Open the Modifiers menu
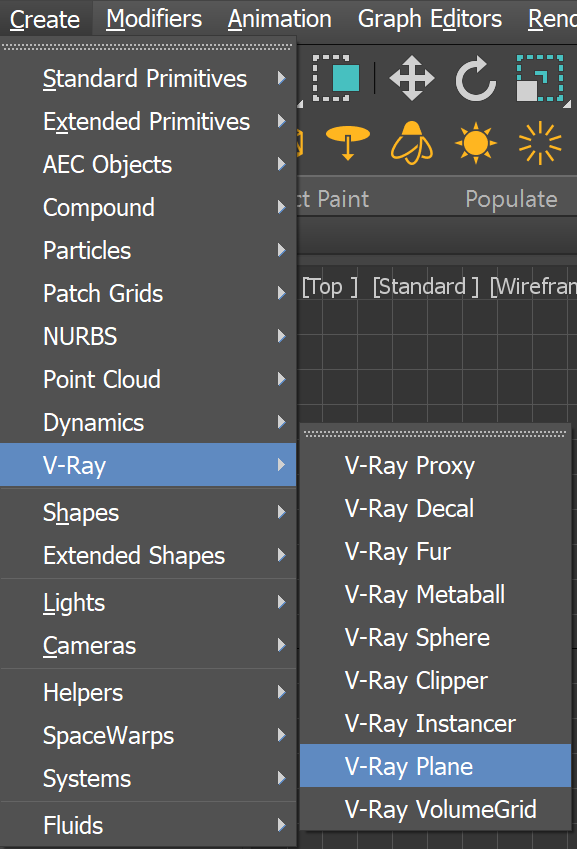This screenshot has width=577, height=849. pyautogui.click(x=153, y=18)
